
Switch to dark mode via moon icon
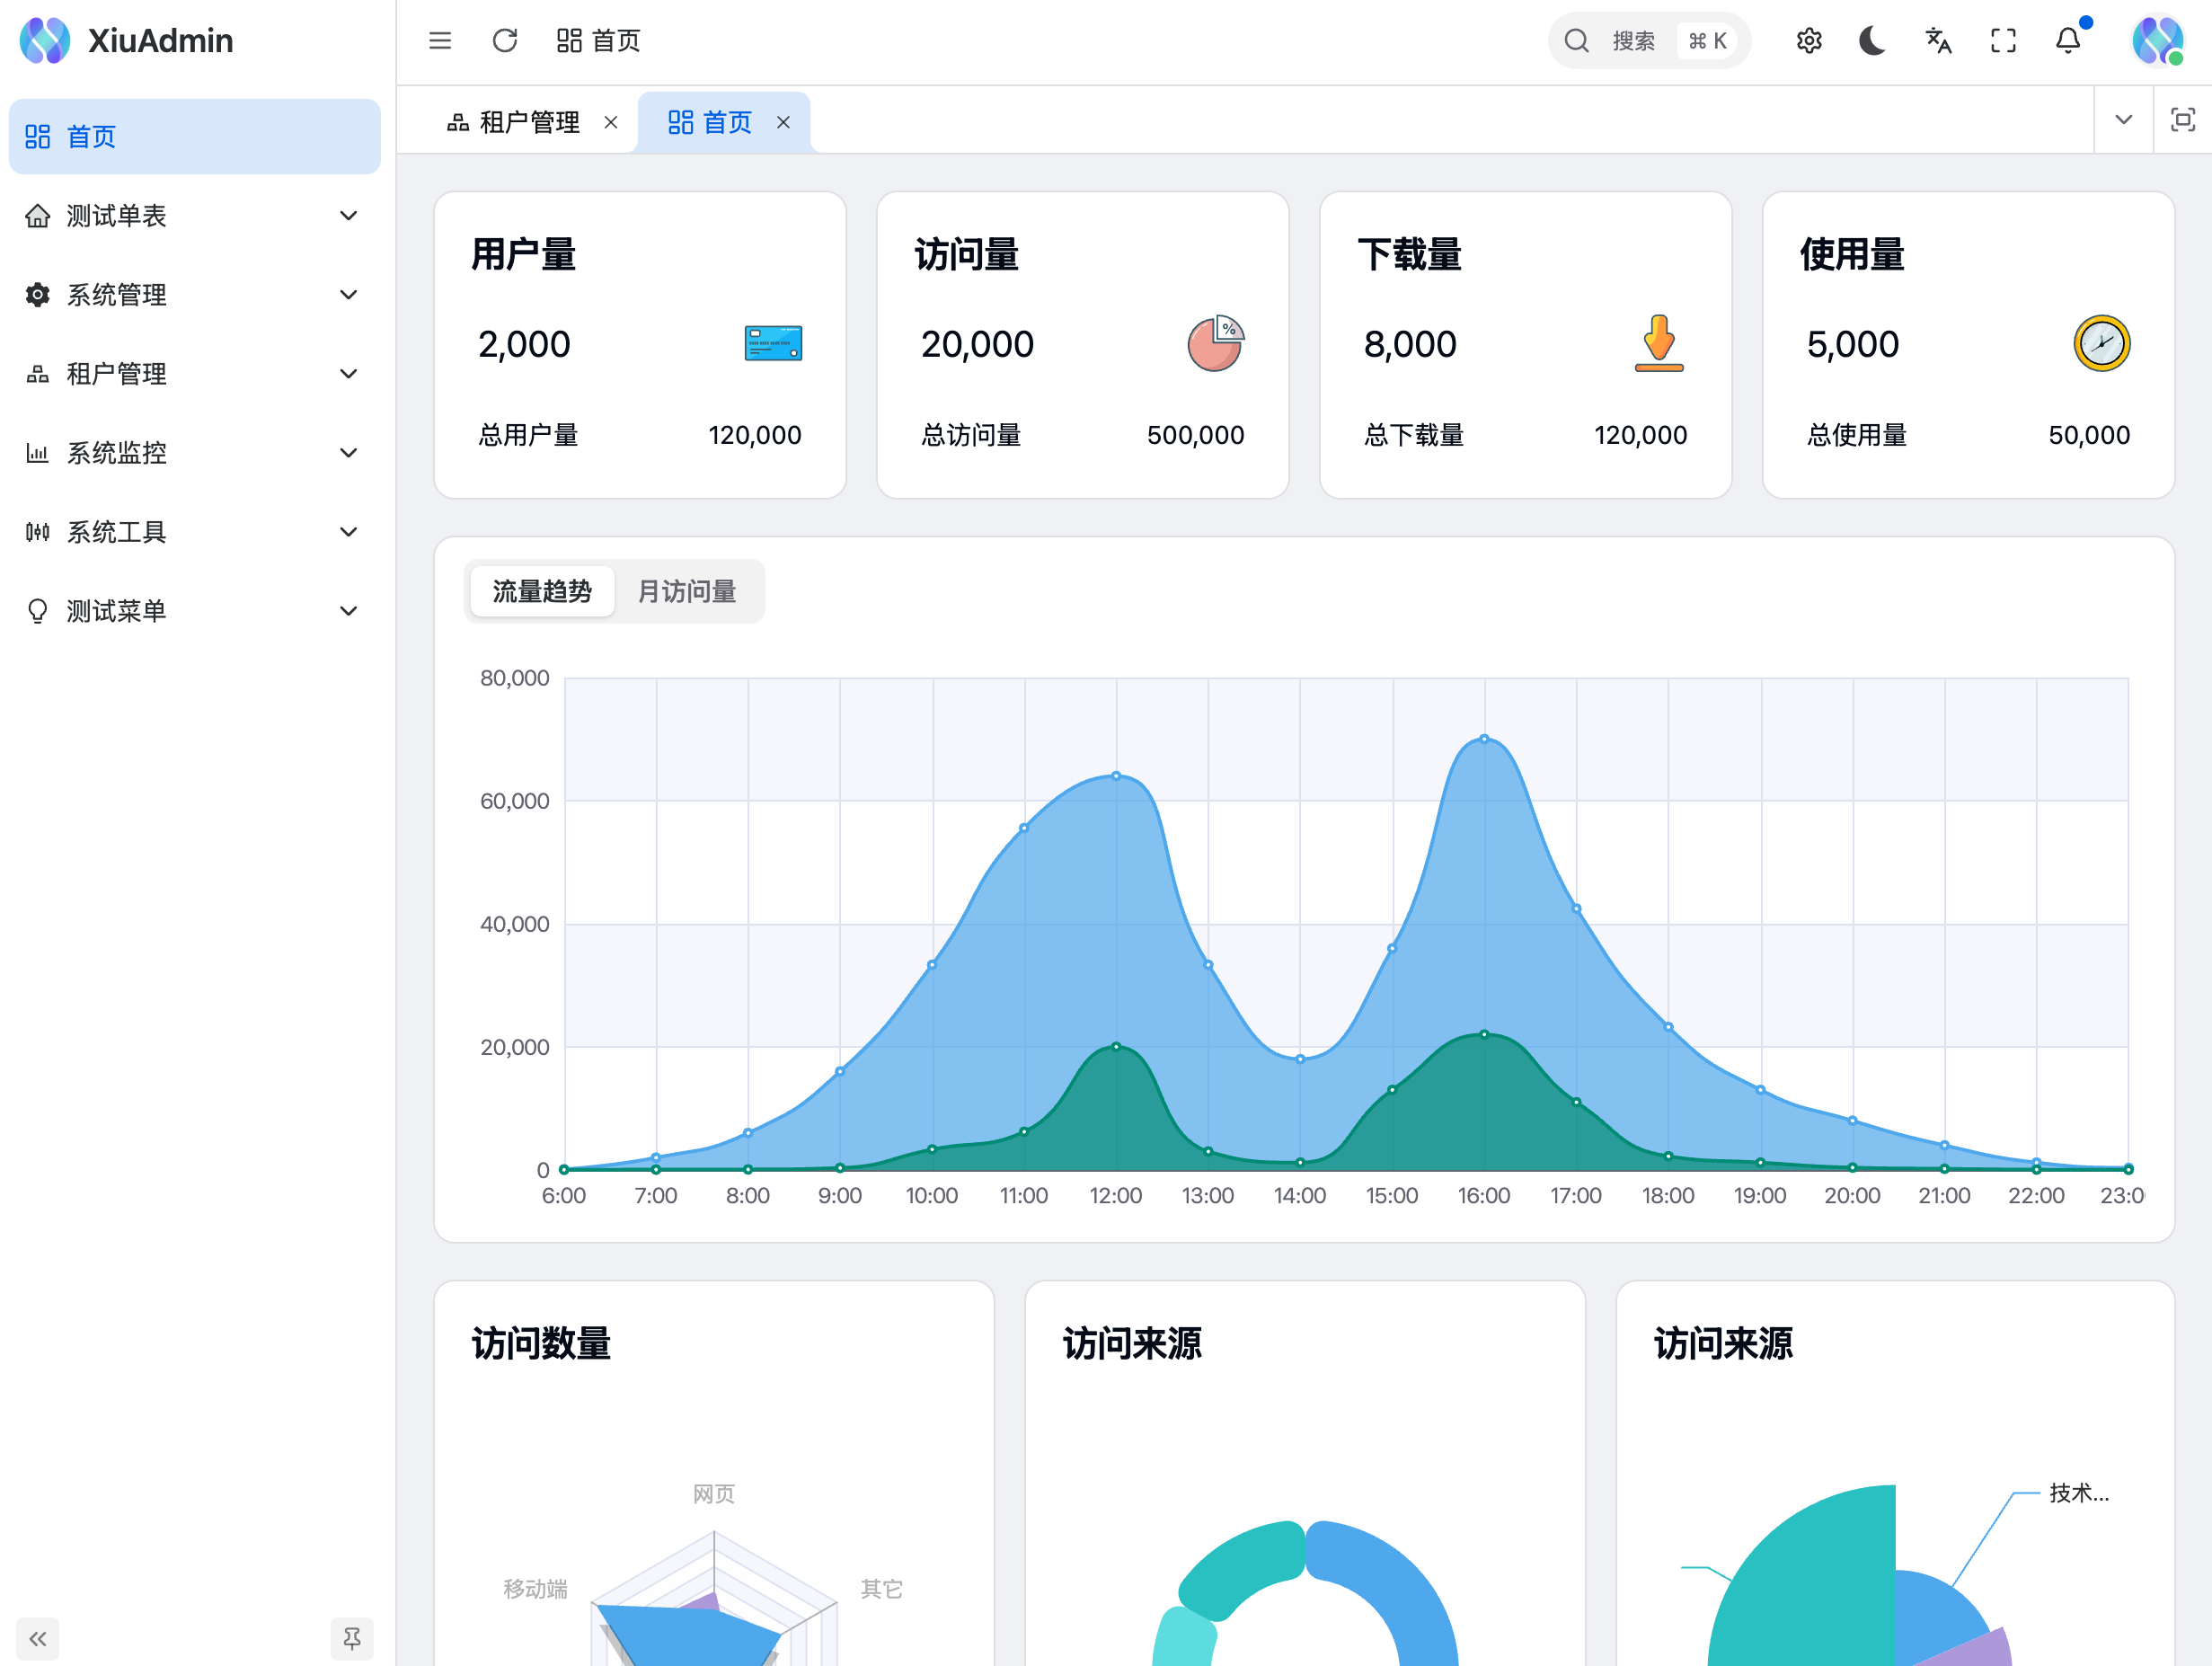1872,41
